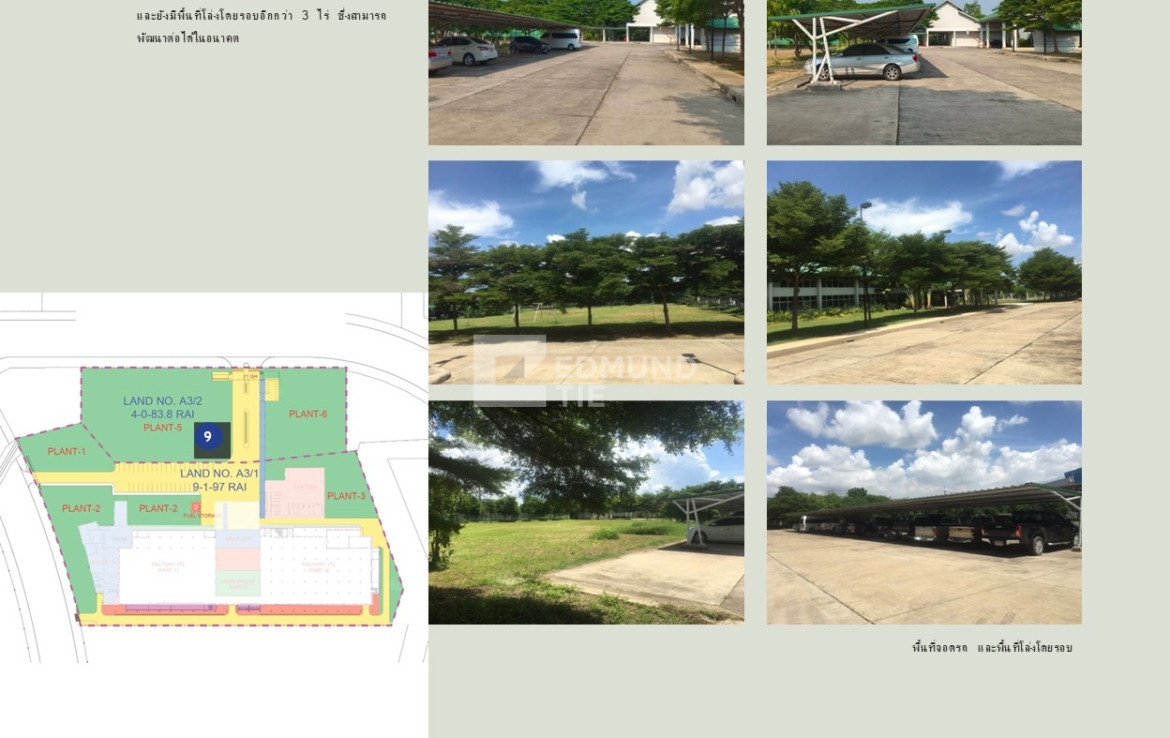
Task: Select the PLANT-1 zone label
Action: tap(66, 452)
